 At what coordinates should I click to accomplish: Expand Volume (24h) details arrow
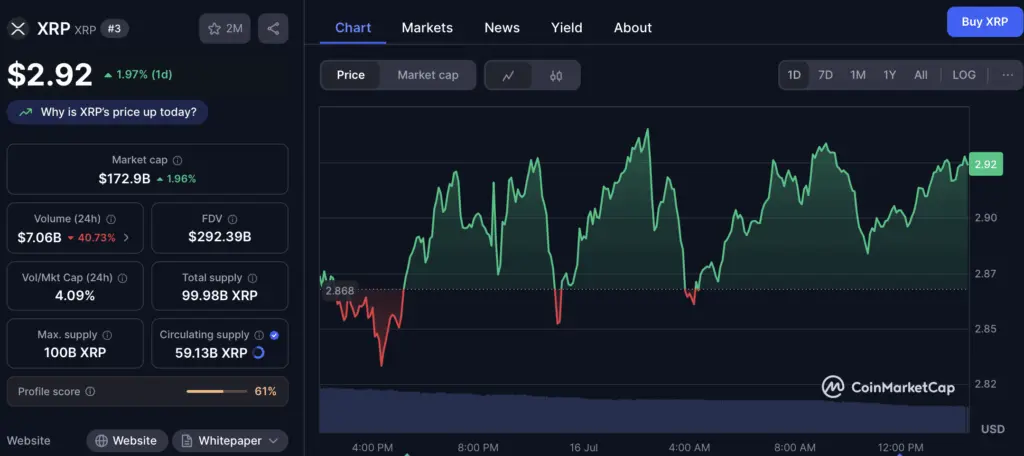point(126,238)
